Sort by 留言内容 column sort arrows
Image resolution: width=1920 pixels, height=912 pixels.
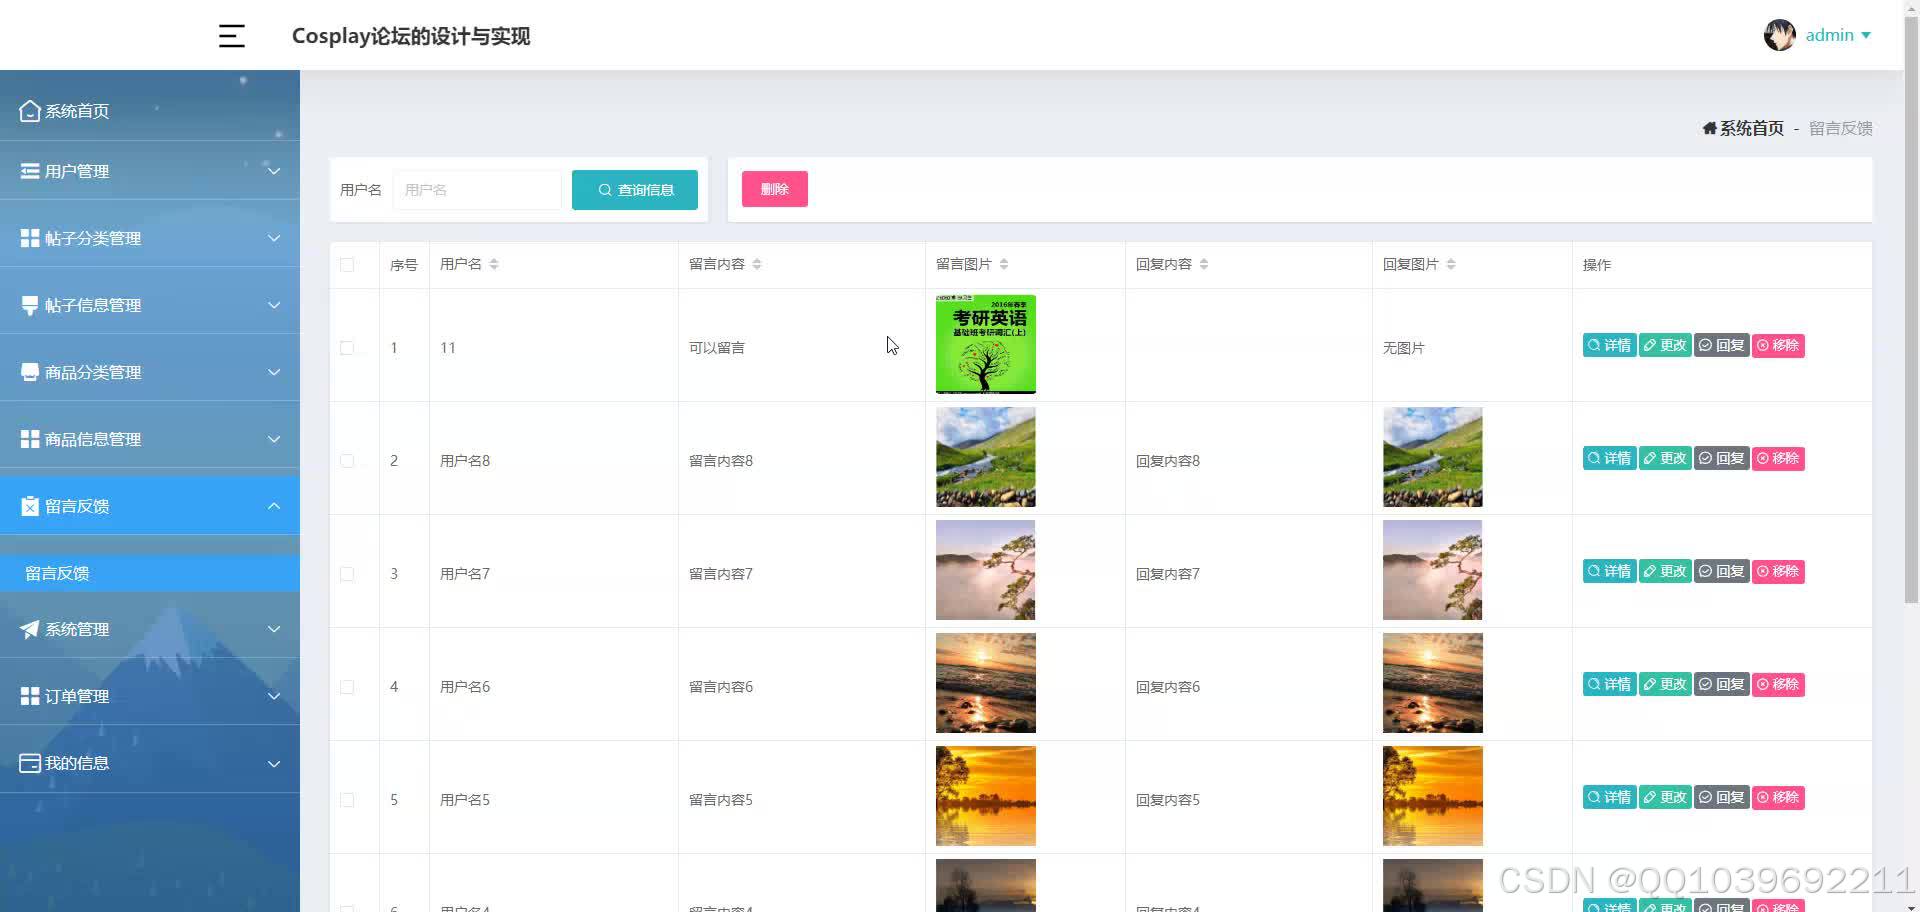[757, 264]
